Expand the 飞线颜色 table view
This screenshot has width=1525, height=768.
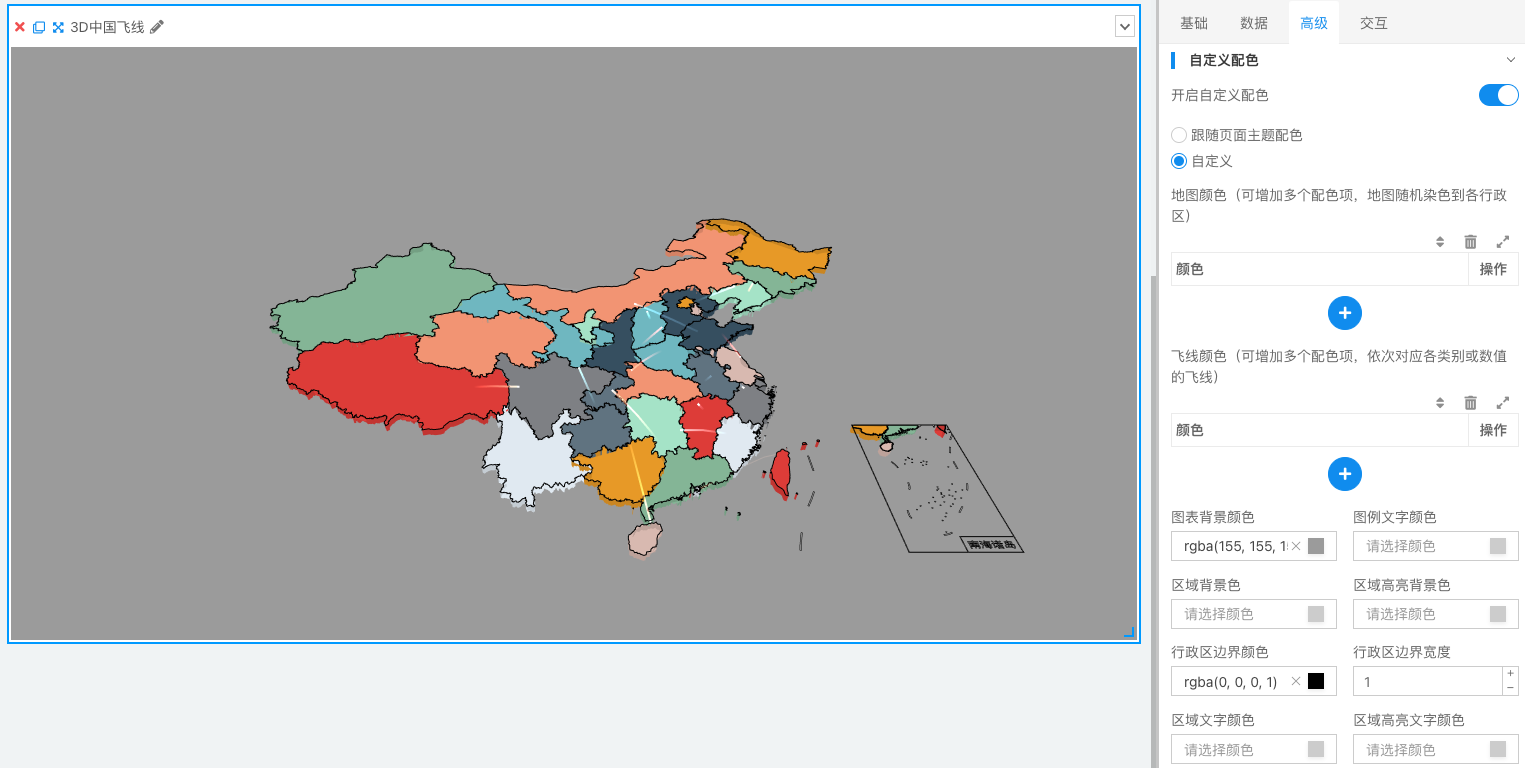pyautogui.click(x=1503, y=403)
